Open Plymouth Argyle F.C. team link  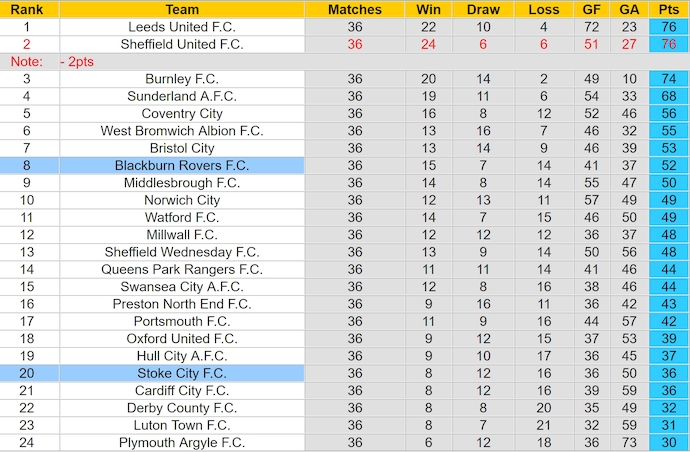[x=182, y=443]
